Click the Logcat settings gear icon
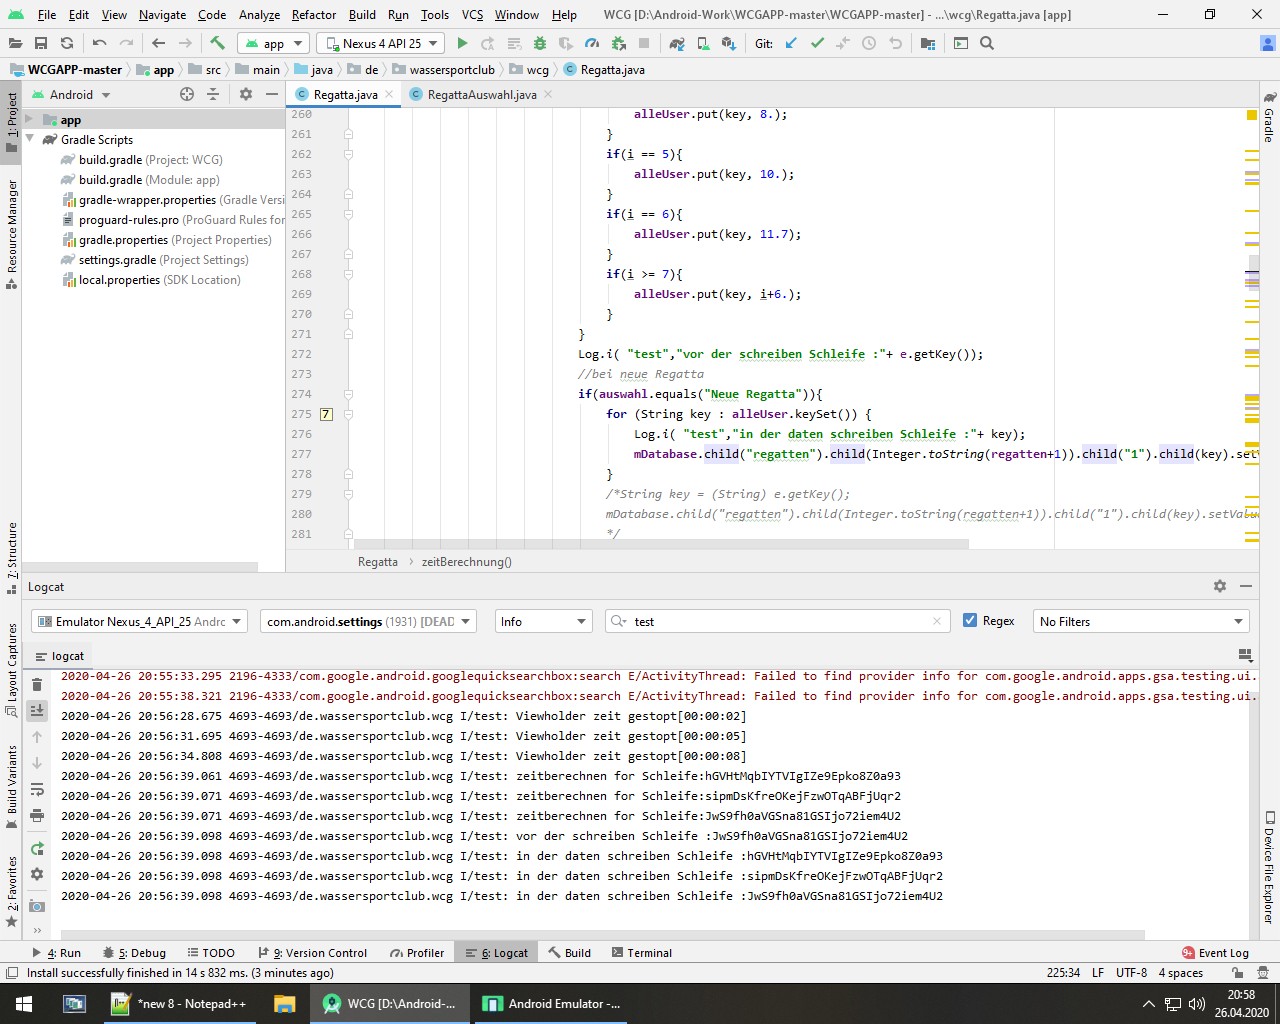Viewport: 1280px width, 1024px height. click(x=1219, y=587)
